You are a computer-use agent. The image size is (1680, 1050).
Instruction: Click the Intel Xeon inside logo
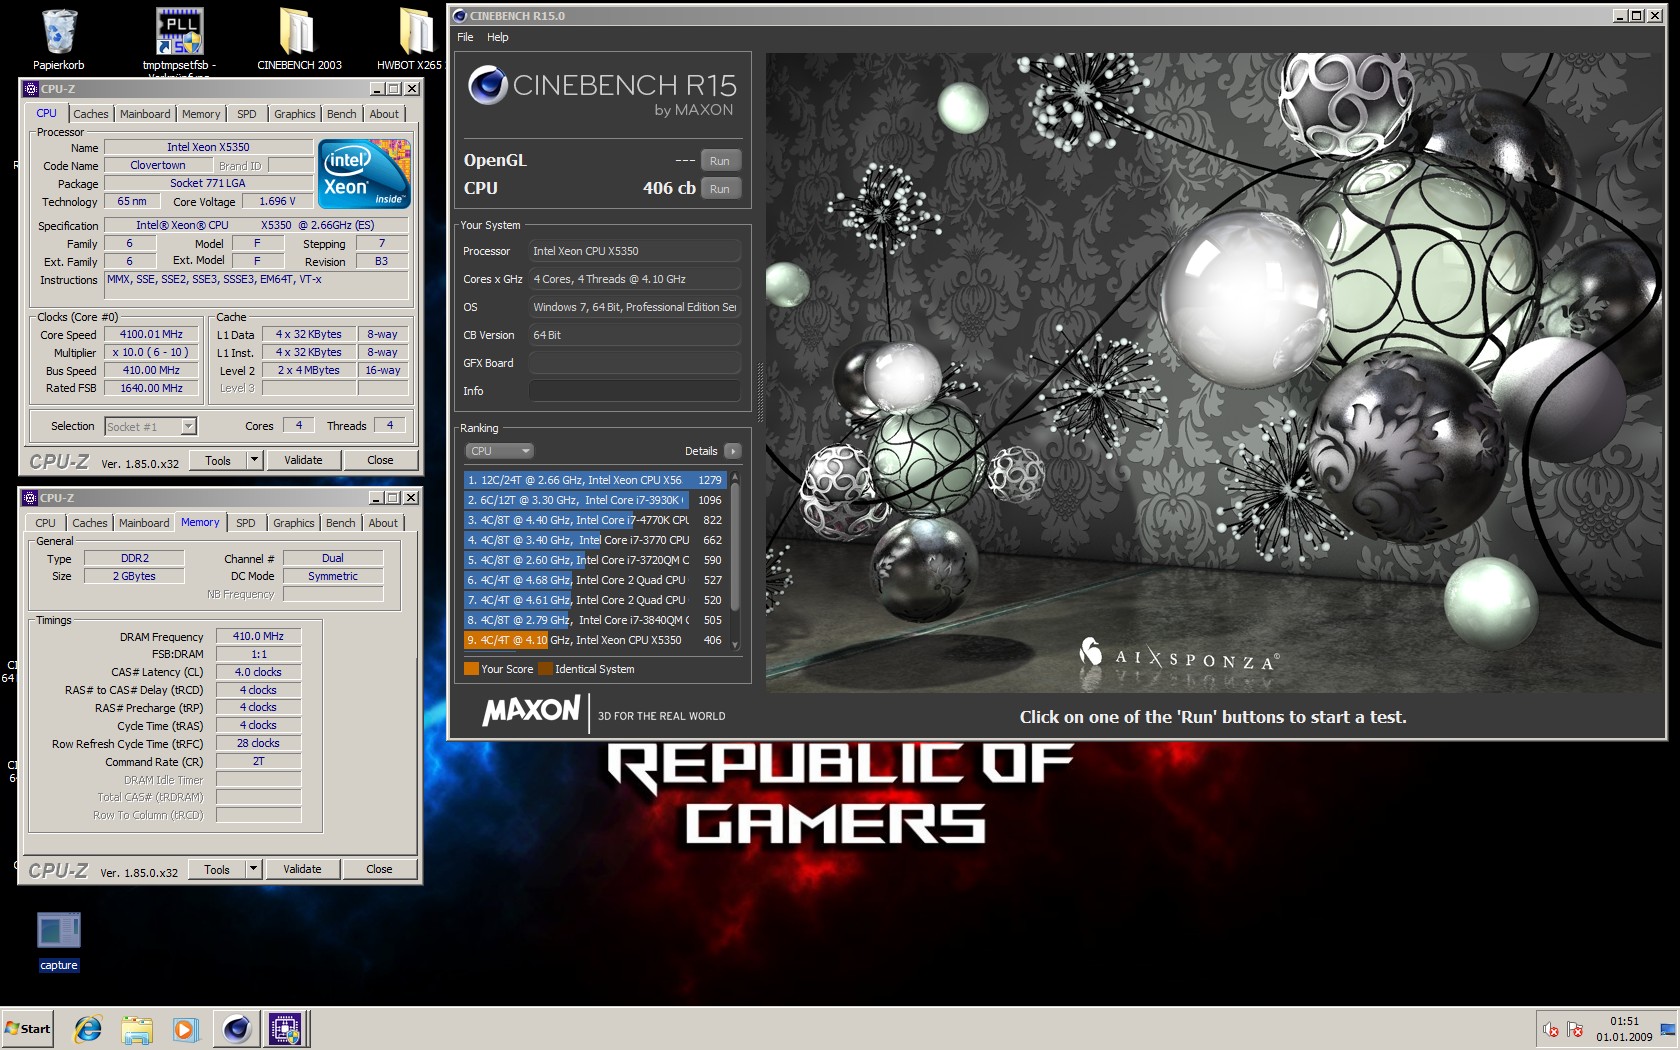(364, 174)
